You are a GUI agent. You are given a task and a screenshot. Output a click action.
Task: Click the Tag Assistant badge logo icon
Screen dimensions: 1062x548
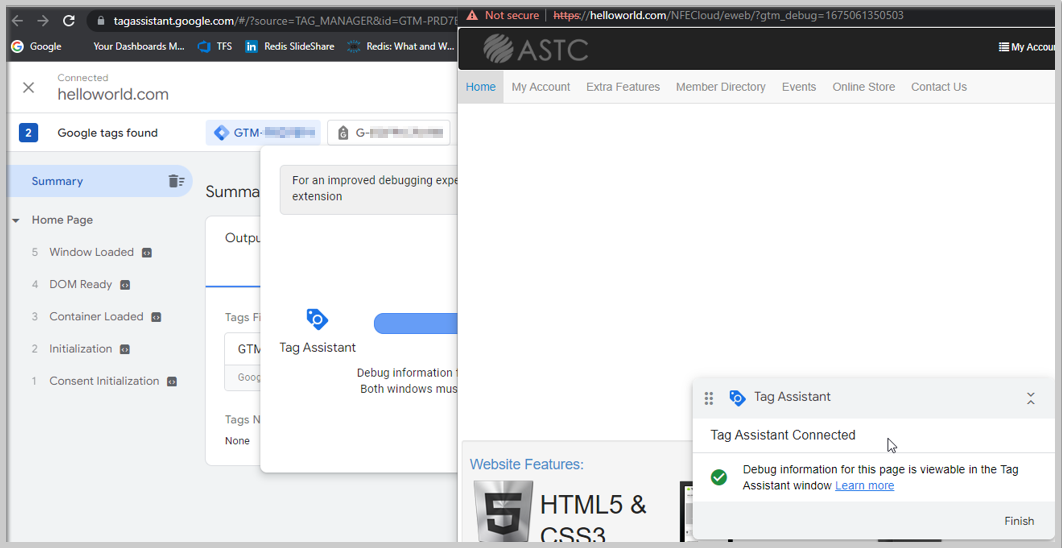737,398
